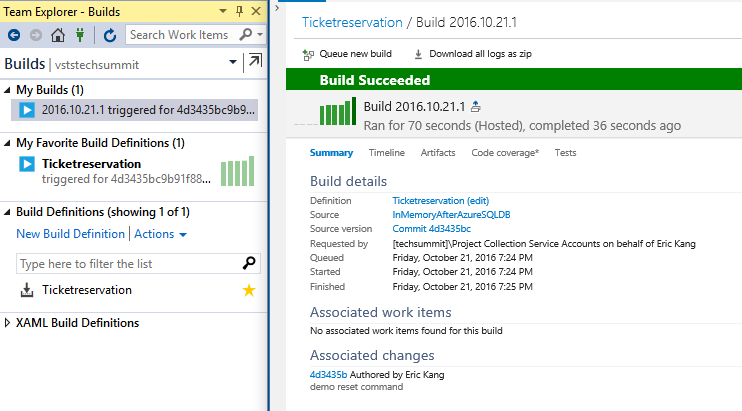Click the Back navigation arrow in Team Explorer
This screenshot has width=742, height=411.
[x=14, y=35]
